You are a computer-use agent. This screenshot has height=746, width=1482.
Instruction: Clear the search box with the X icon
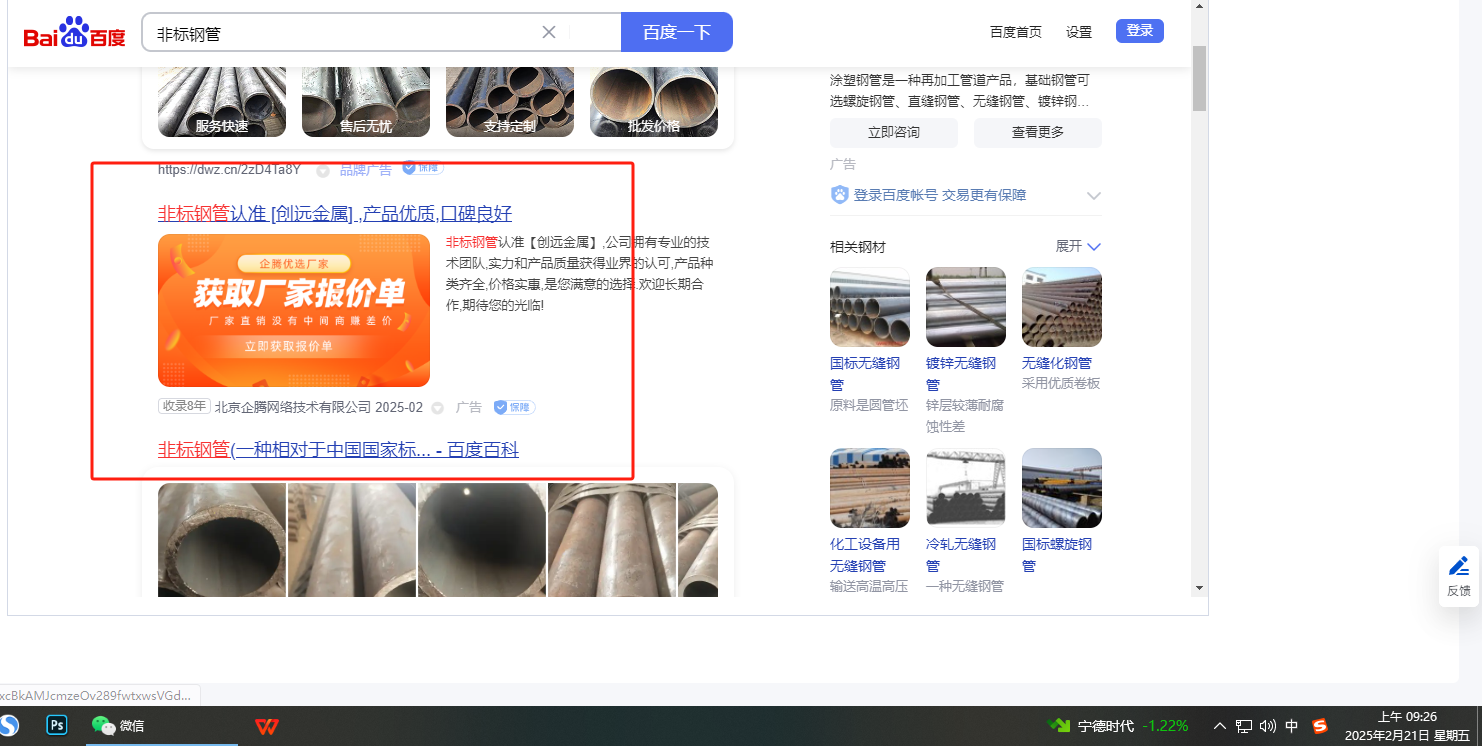click(549, 32)
